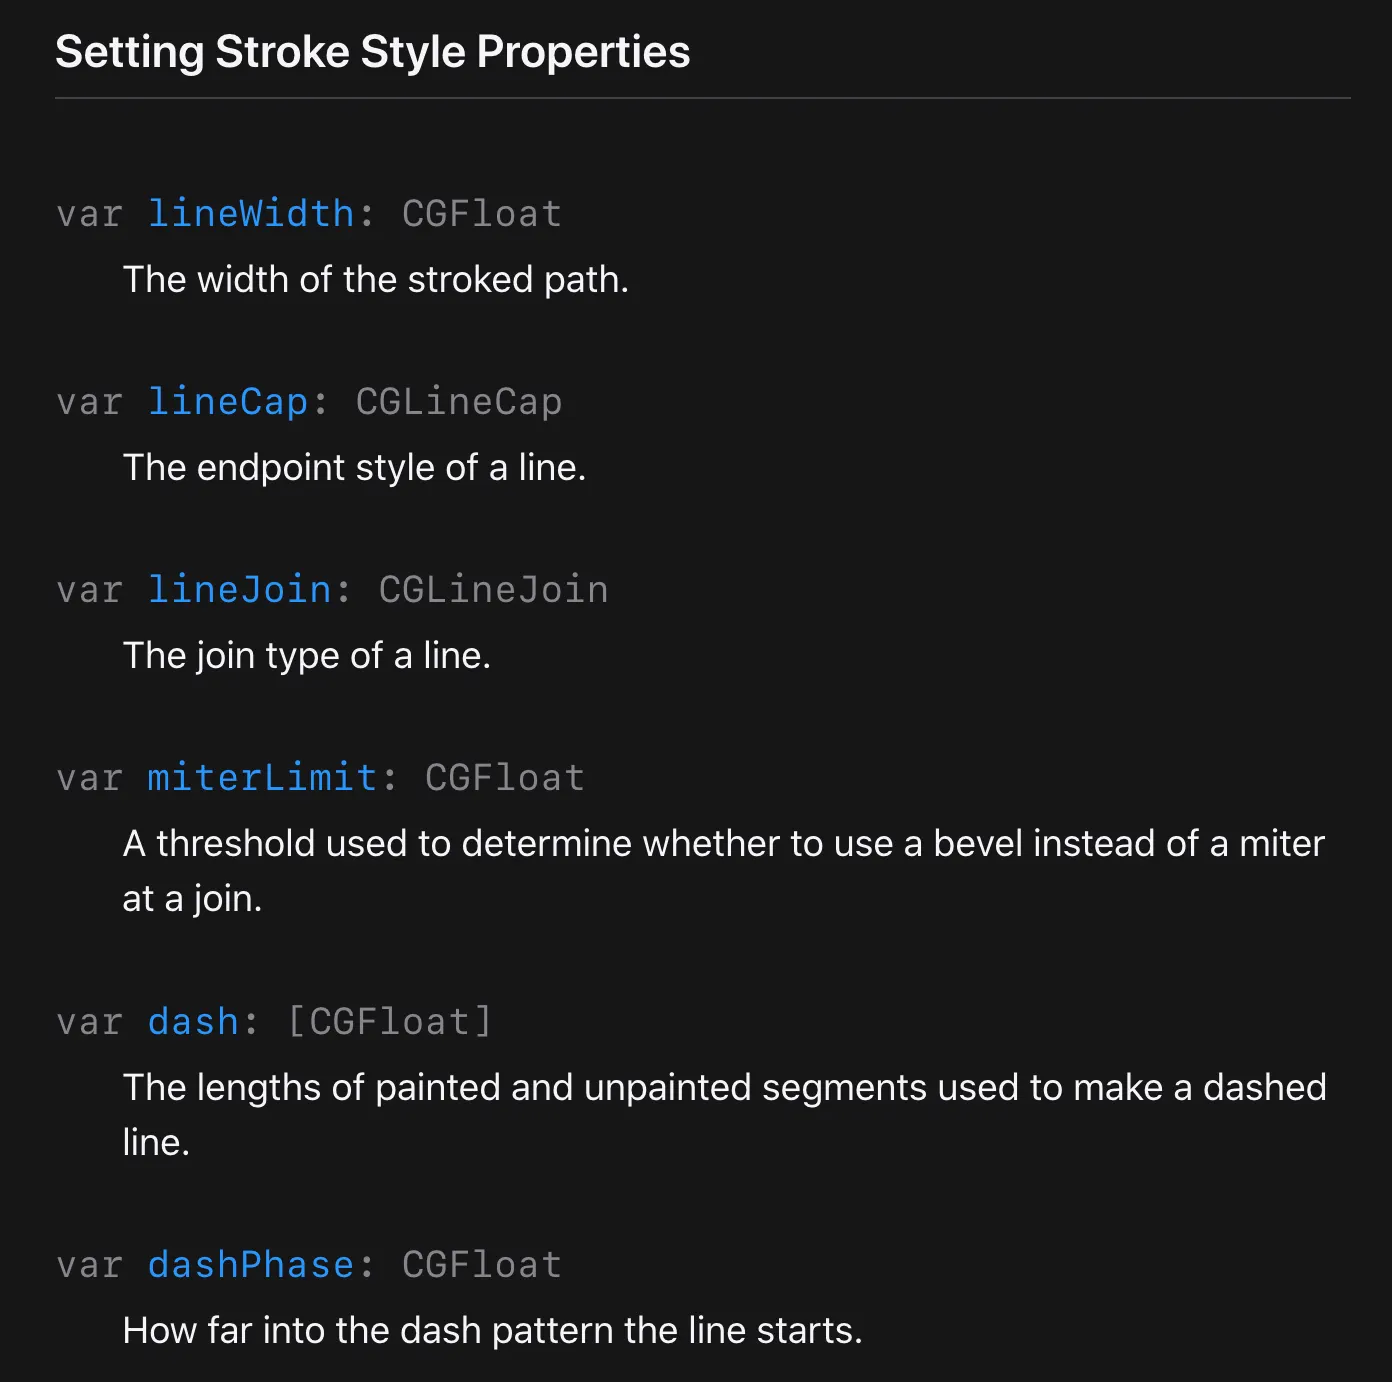This screenshot has height=1382, width=1392.
Task: Open the lineWidth property link
Action: pos(251,214)
